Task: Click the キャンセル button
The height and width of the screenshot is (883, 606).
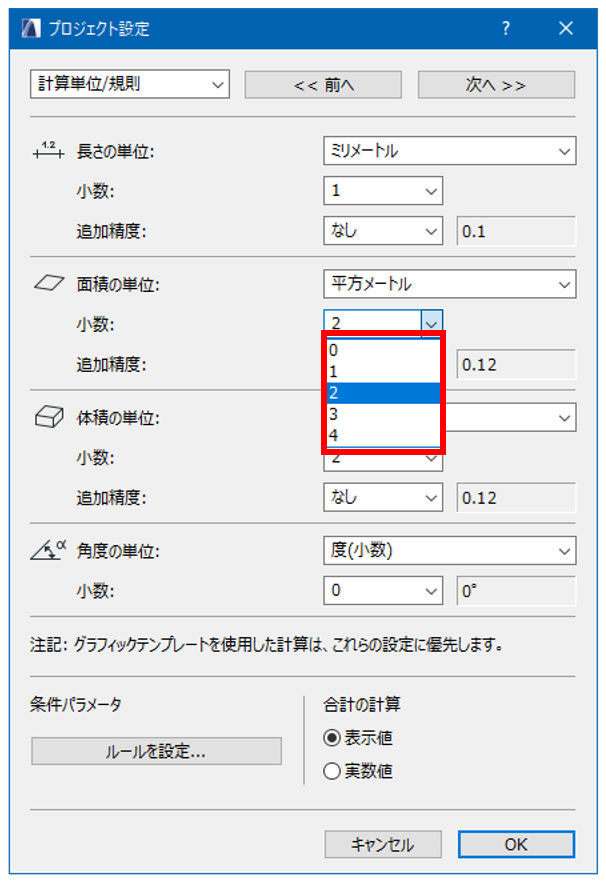Action: [x=383, y=845]
